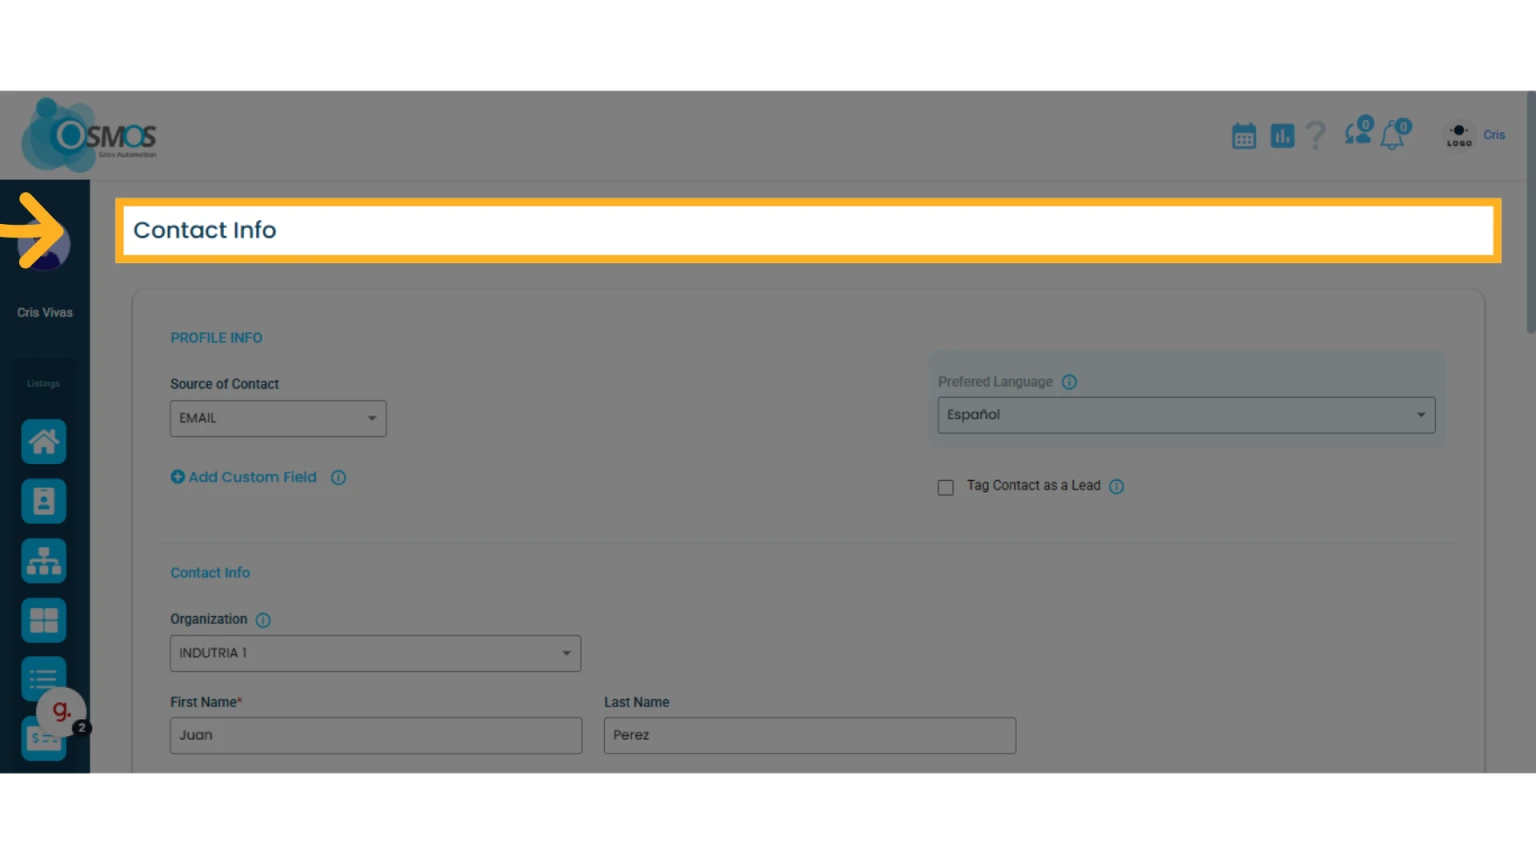Viewport: 1536px width, 864px height.
Task: Click info icon beside Tag Contact as a Lead
Action: [x=1117, y=487]
